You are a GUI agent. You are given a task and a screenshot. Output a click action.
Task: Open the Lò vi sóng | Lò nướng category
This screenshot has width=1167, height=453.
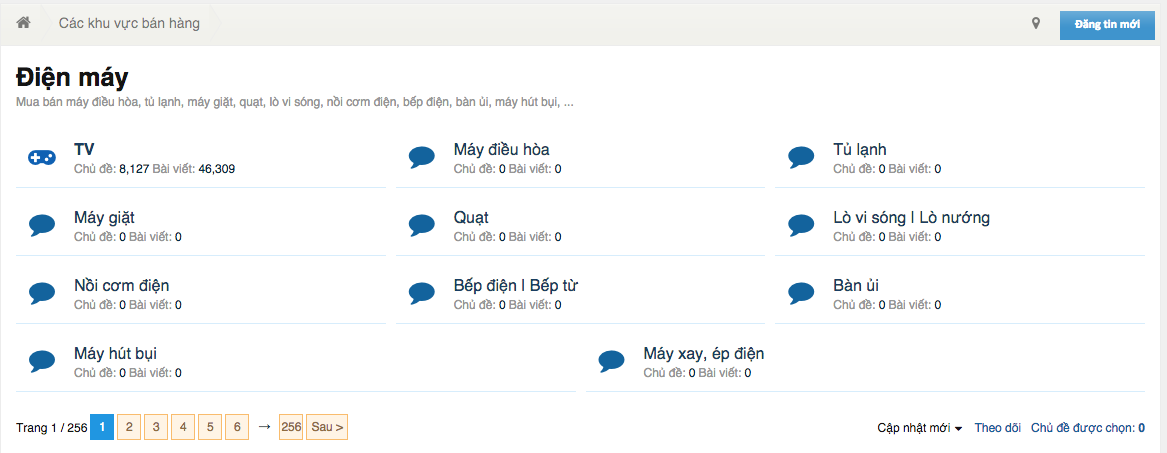point(911,218)
